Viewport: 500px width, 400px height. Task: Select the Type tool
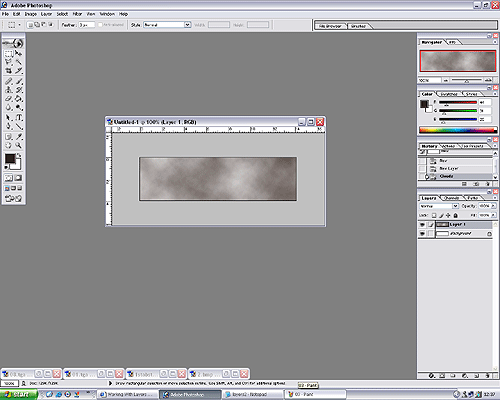(x=19, y=118)
